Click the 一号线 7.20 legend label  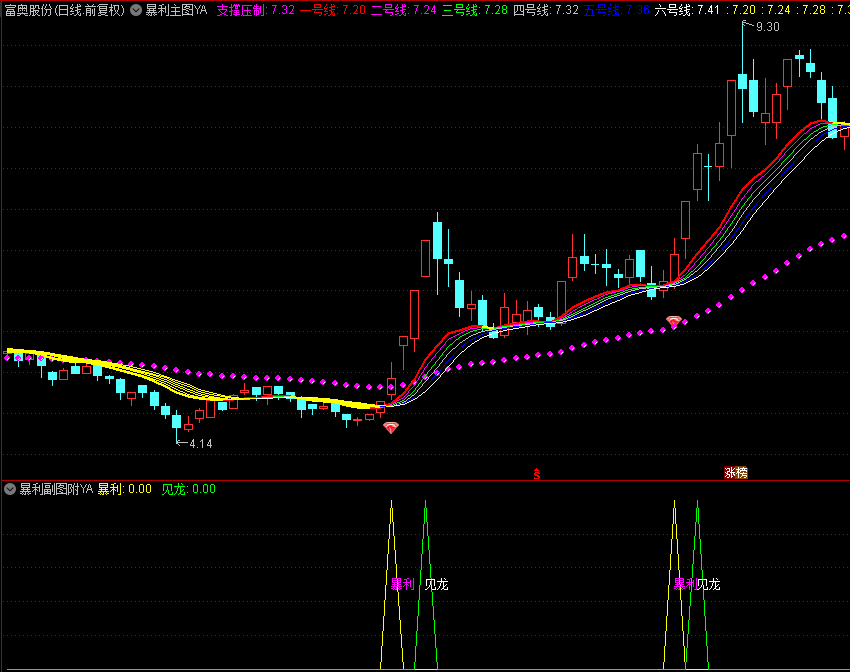(332, 10)
